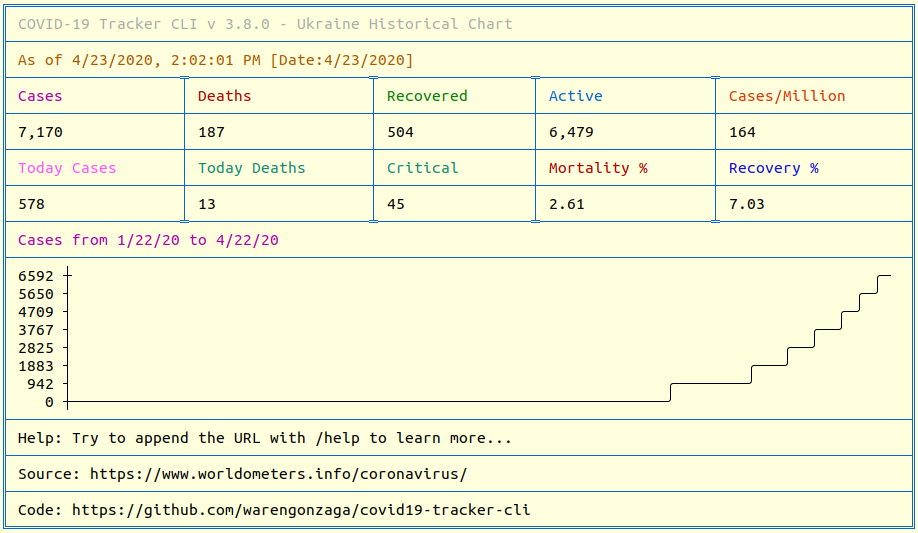
Task: Click the chart axis label 2825
Action: [x=36, y=348]
